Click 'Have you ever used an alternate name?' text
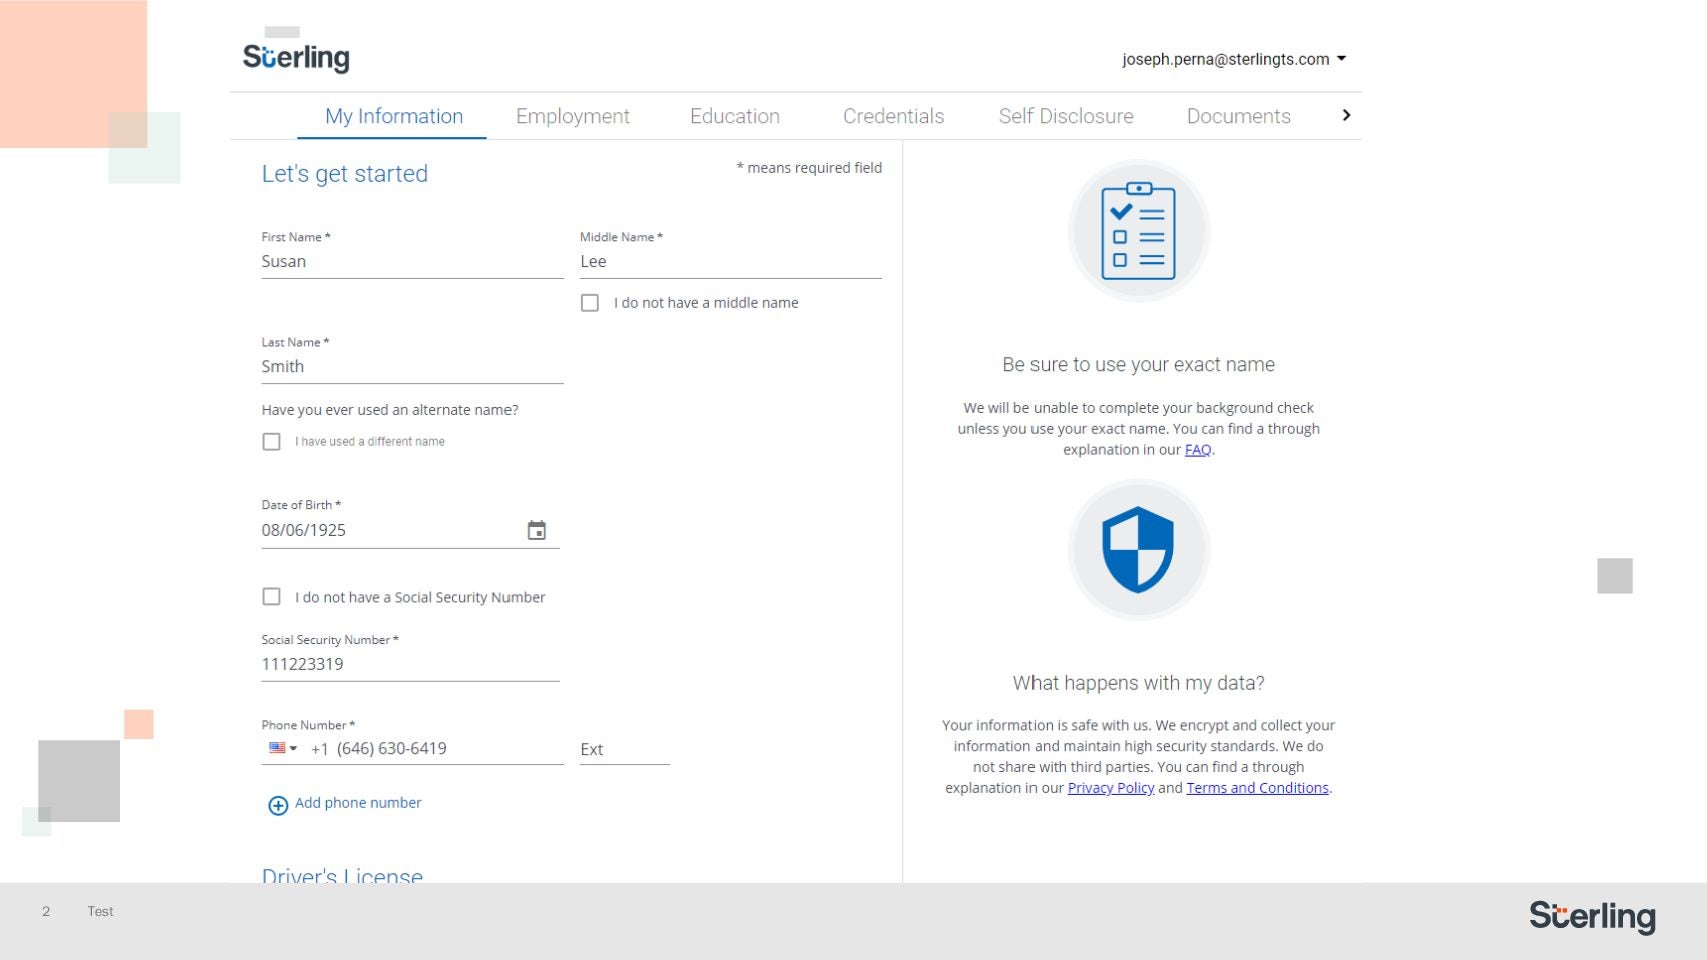Image resolution: width=1707 pixels, height=960 pixels. coord(390,410)
